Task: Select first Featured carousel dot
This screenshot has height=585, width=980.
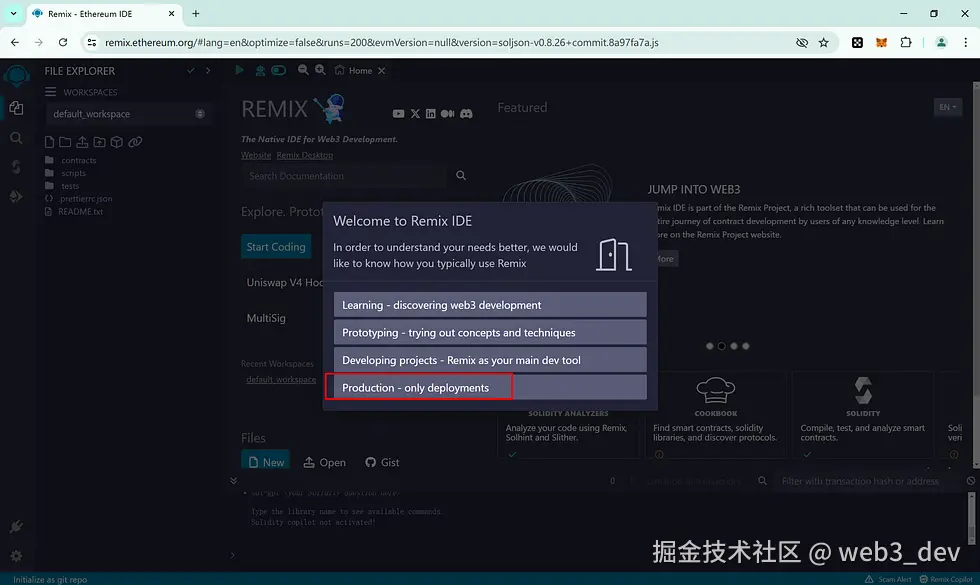Action: pos(709,346)
